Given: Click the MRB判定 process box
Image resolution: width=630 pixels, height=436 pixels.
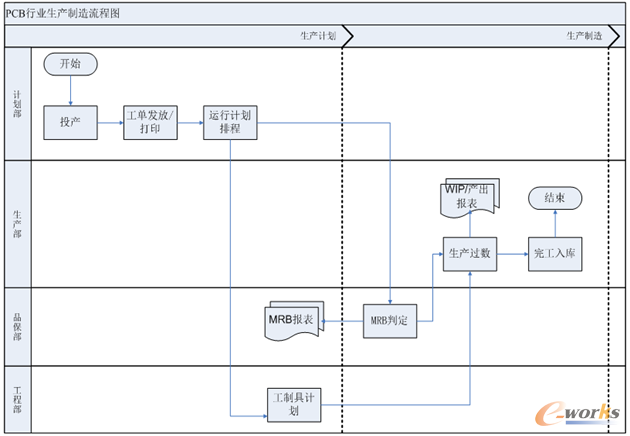Looking at the screenshot, I should pyautogui.click(x=388, y=320).
